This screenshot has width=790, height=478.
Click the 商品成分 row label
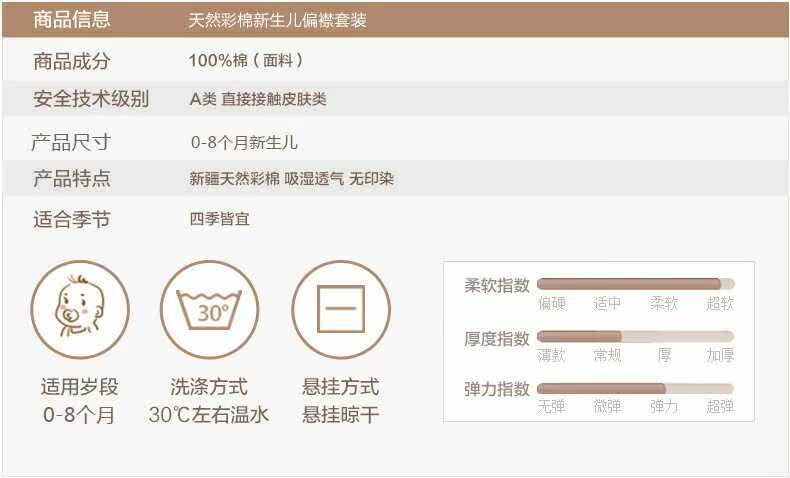click(72, 62)
